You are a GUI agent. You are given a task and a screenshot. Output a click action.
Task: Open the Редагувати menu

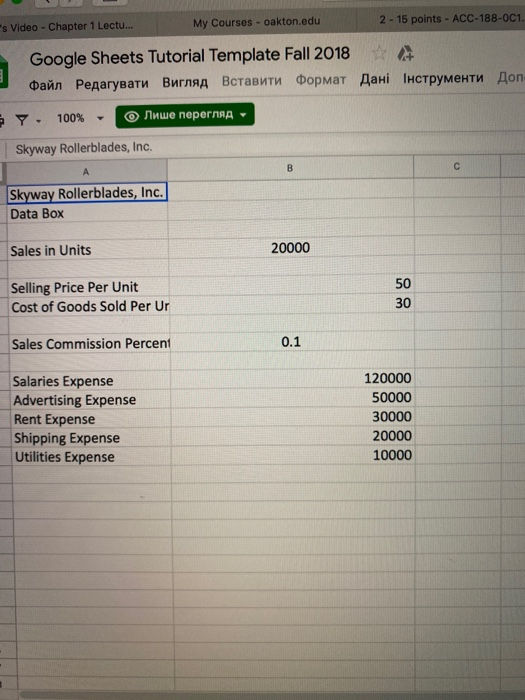pyautogui.click(x=112, y=83)
